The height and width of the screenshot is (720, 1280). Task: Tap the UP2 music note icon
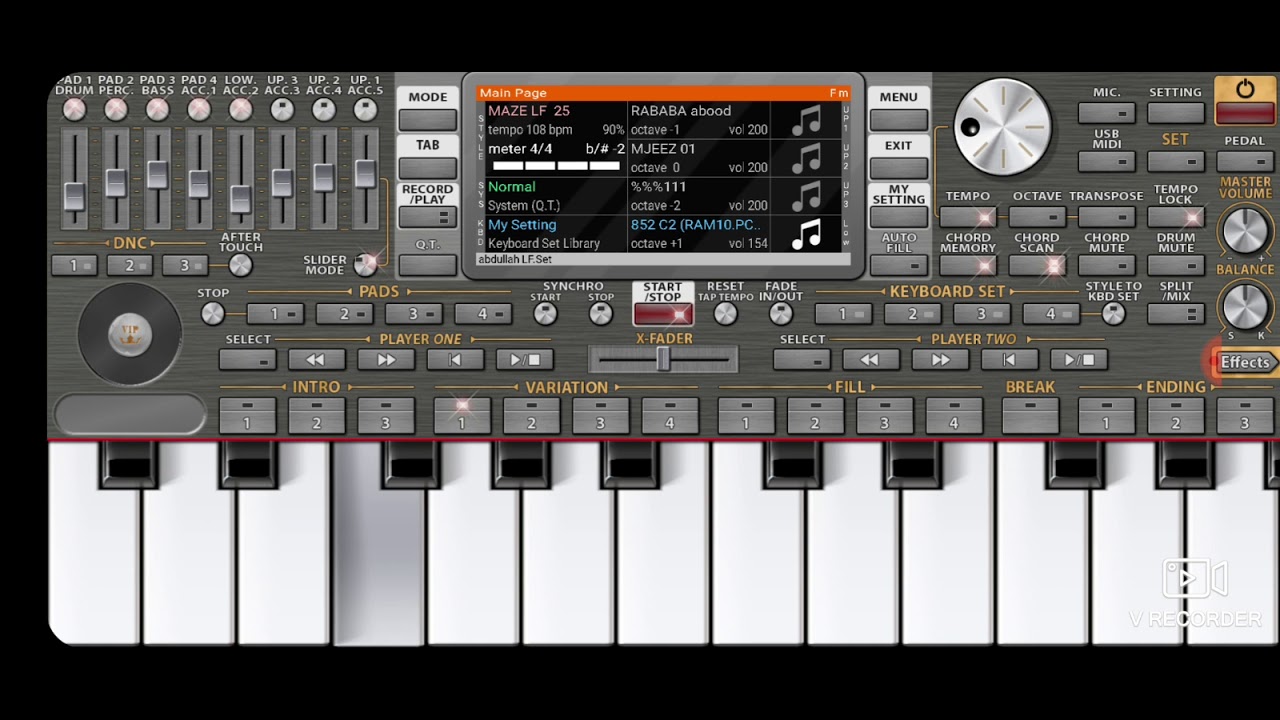pyautogui.click(x=806, y=158)
